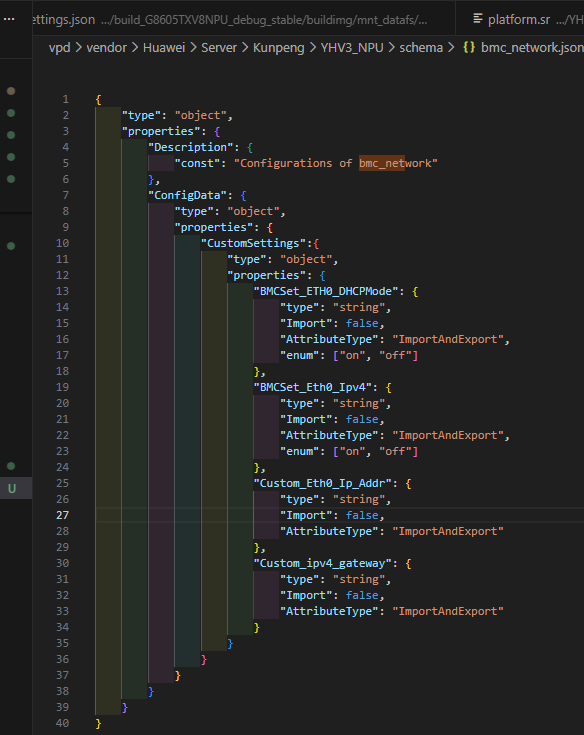584x735 pixels.
Task: Open the three-dots more actions menu
Action: (x=9, y=19)
